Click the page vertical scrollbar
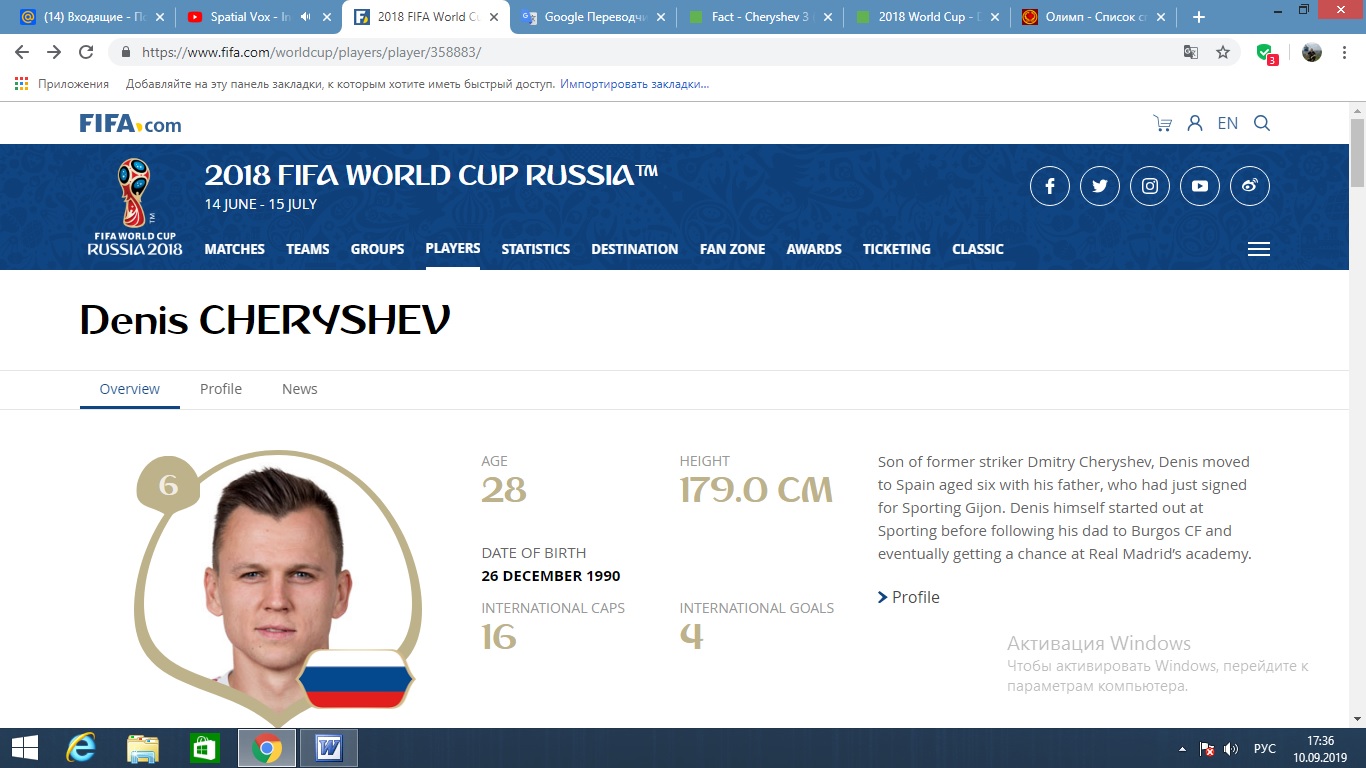The width and height of the screenshot is (1366, 768). pyautogui.click(x=1357, y=151)
